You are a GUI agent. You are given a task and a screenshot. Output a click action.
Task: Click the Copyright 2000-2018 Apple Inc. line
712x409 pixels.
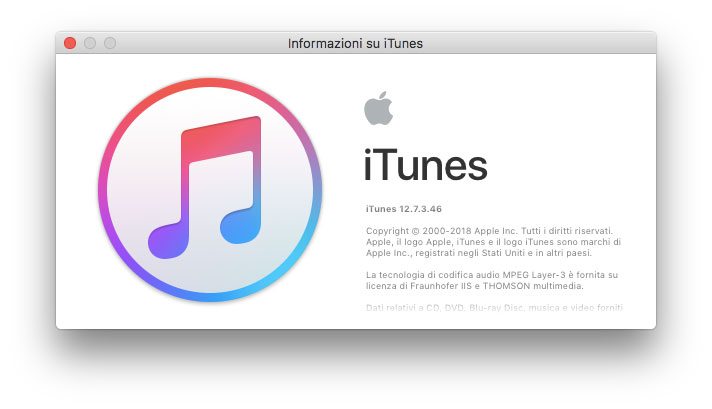[x=489, y=231]
